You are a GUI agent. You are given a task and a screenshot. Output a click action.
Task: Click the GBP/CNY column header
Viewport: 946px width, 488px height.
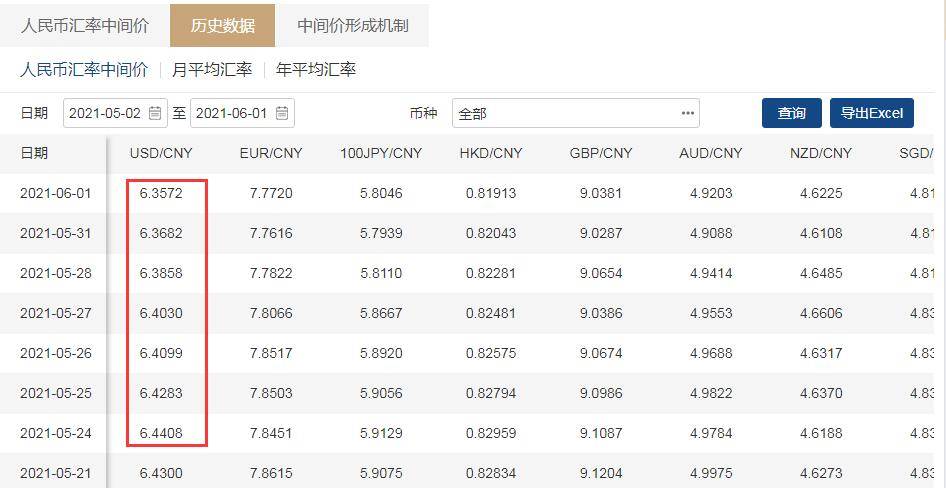[601, 153]
